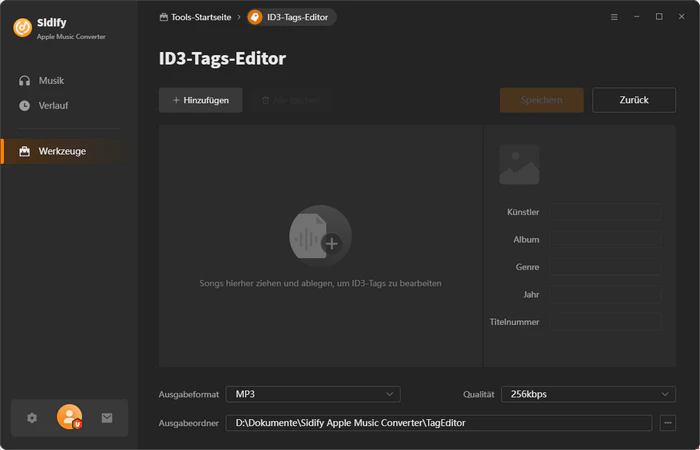The height and width of the screenshot is (450, 700).
Task: Click the album cover placeholder image
Action: click(x=519, y=164)
